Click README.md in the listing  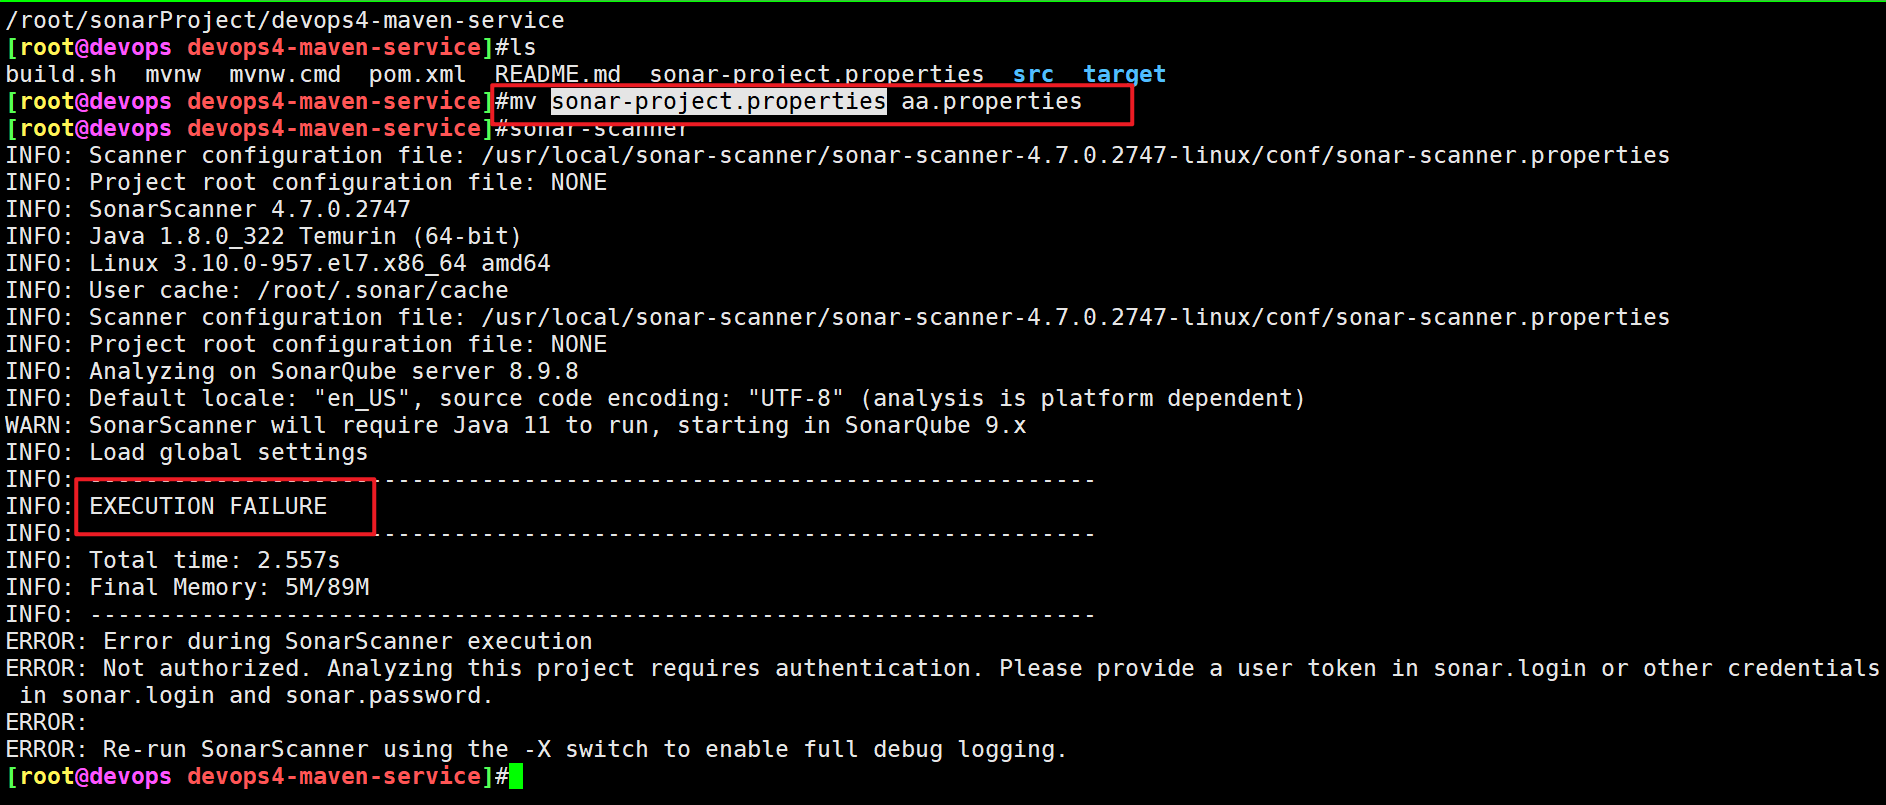[558, 74]
